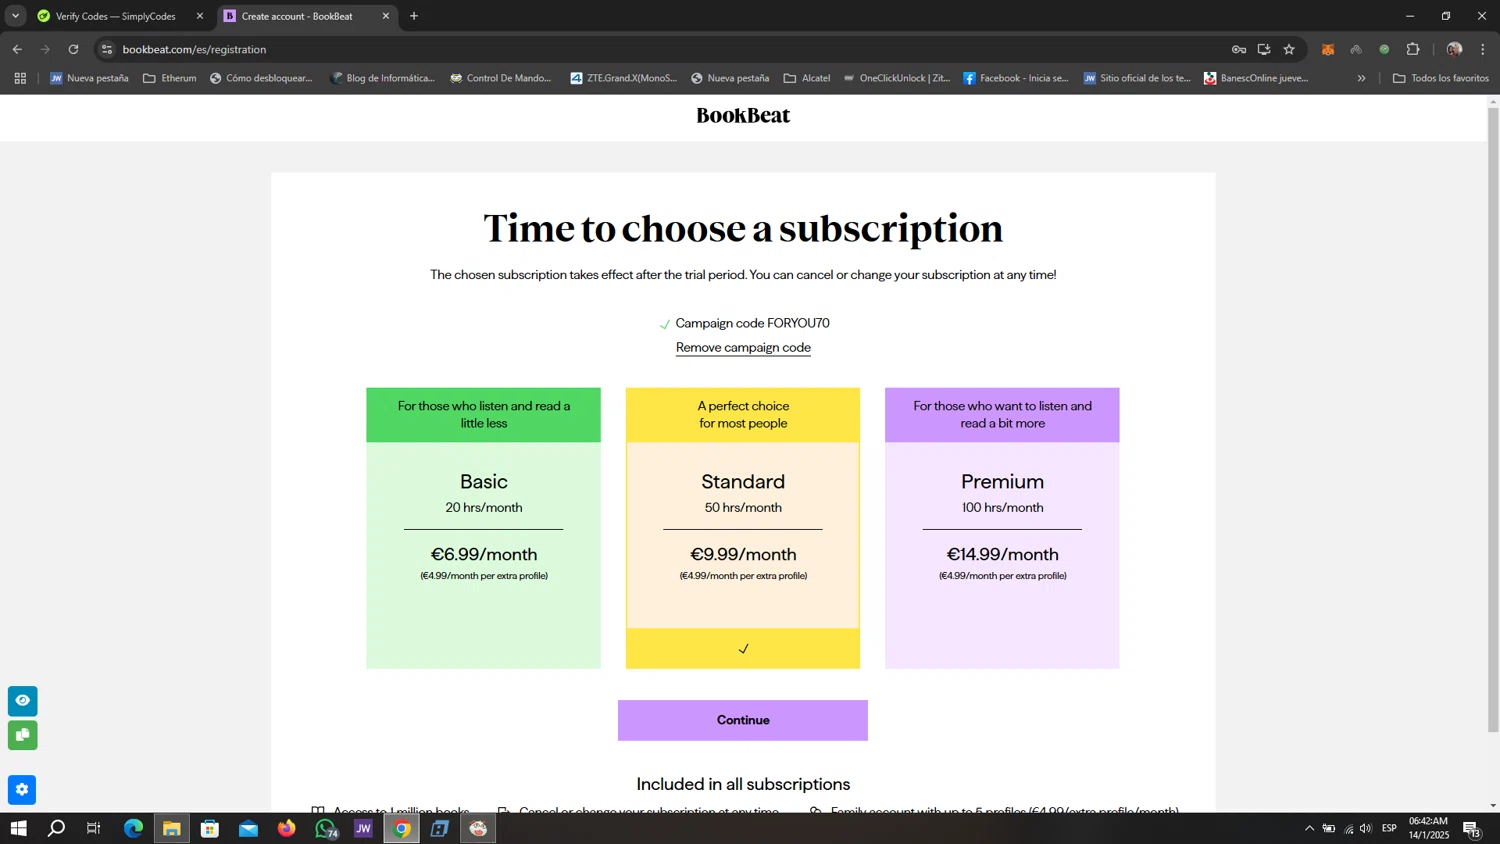Open File Explorer from taskbar

(x=171, y=828)
